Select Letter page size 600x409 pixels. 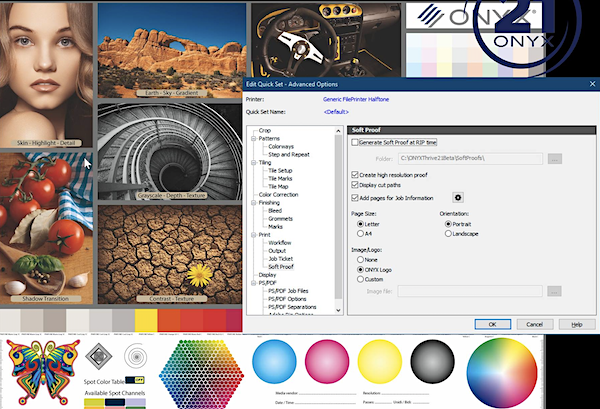(360, 224)
